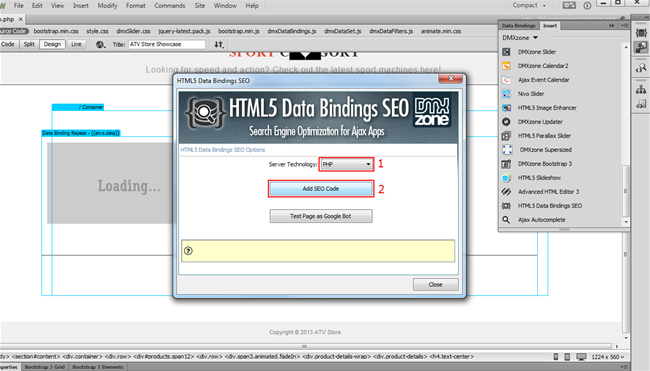
Task: Switch to Data Bindings panel tab
Action: [519, 26]
